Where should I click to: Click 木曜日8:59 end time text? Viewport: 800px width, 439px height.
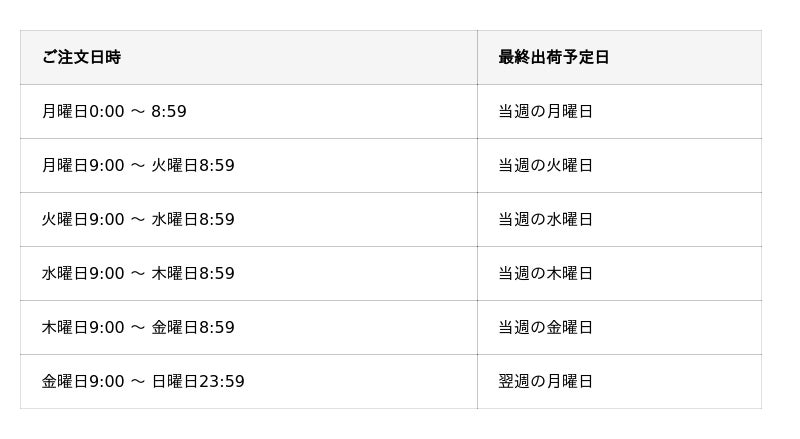pyautogui.click(x=193, y=274)
